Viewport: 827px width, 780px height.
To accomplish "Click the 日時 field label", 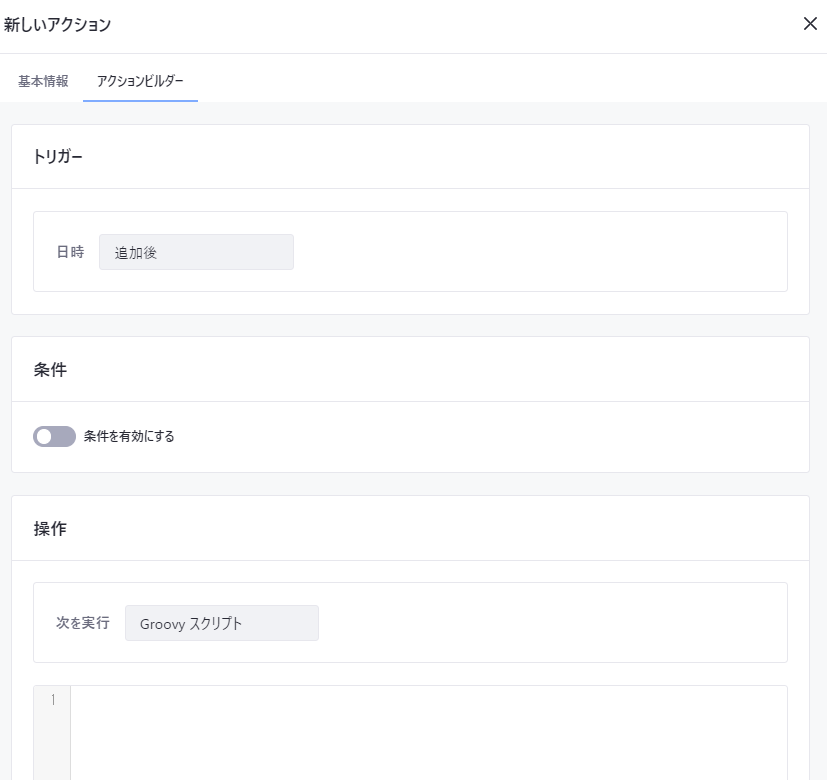I will pos(70,252).
